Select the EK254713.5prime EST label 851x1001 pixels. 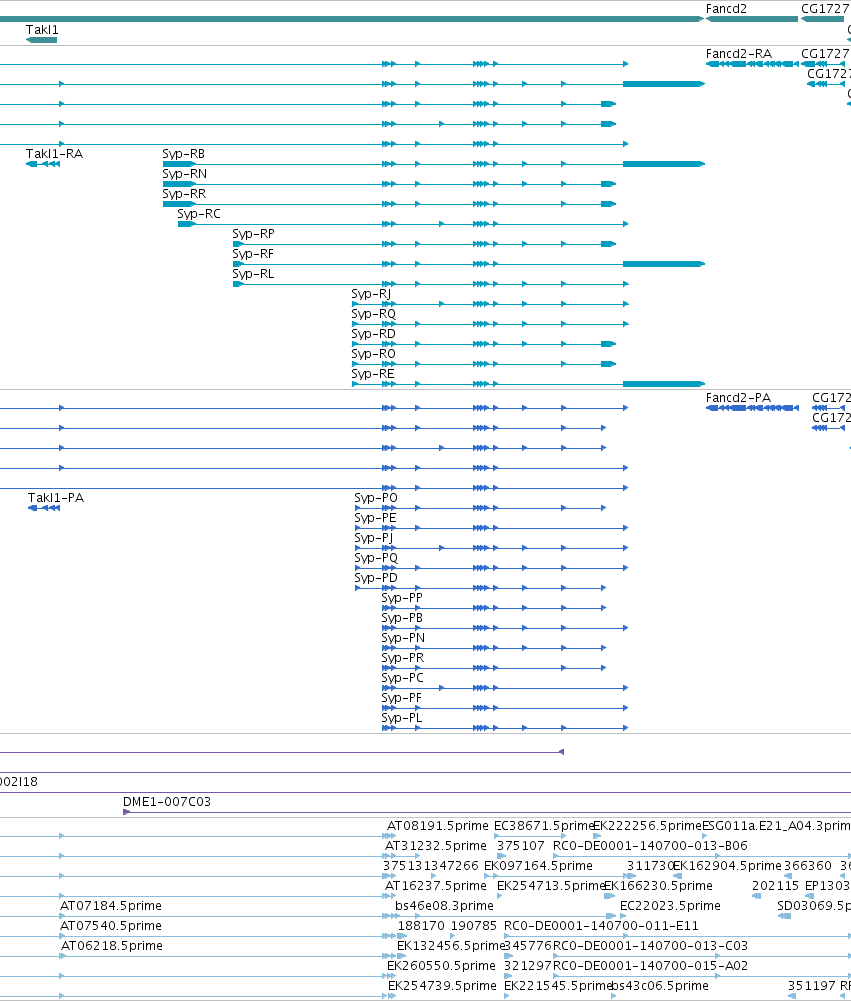[550, 886]
